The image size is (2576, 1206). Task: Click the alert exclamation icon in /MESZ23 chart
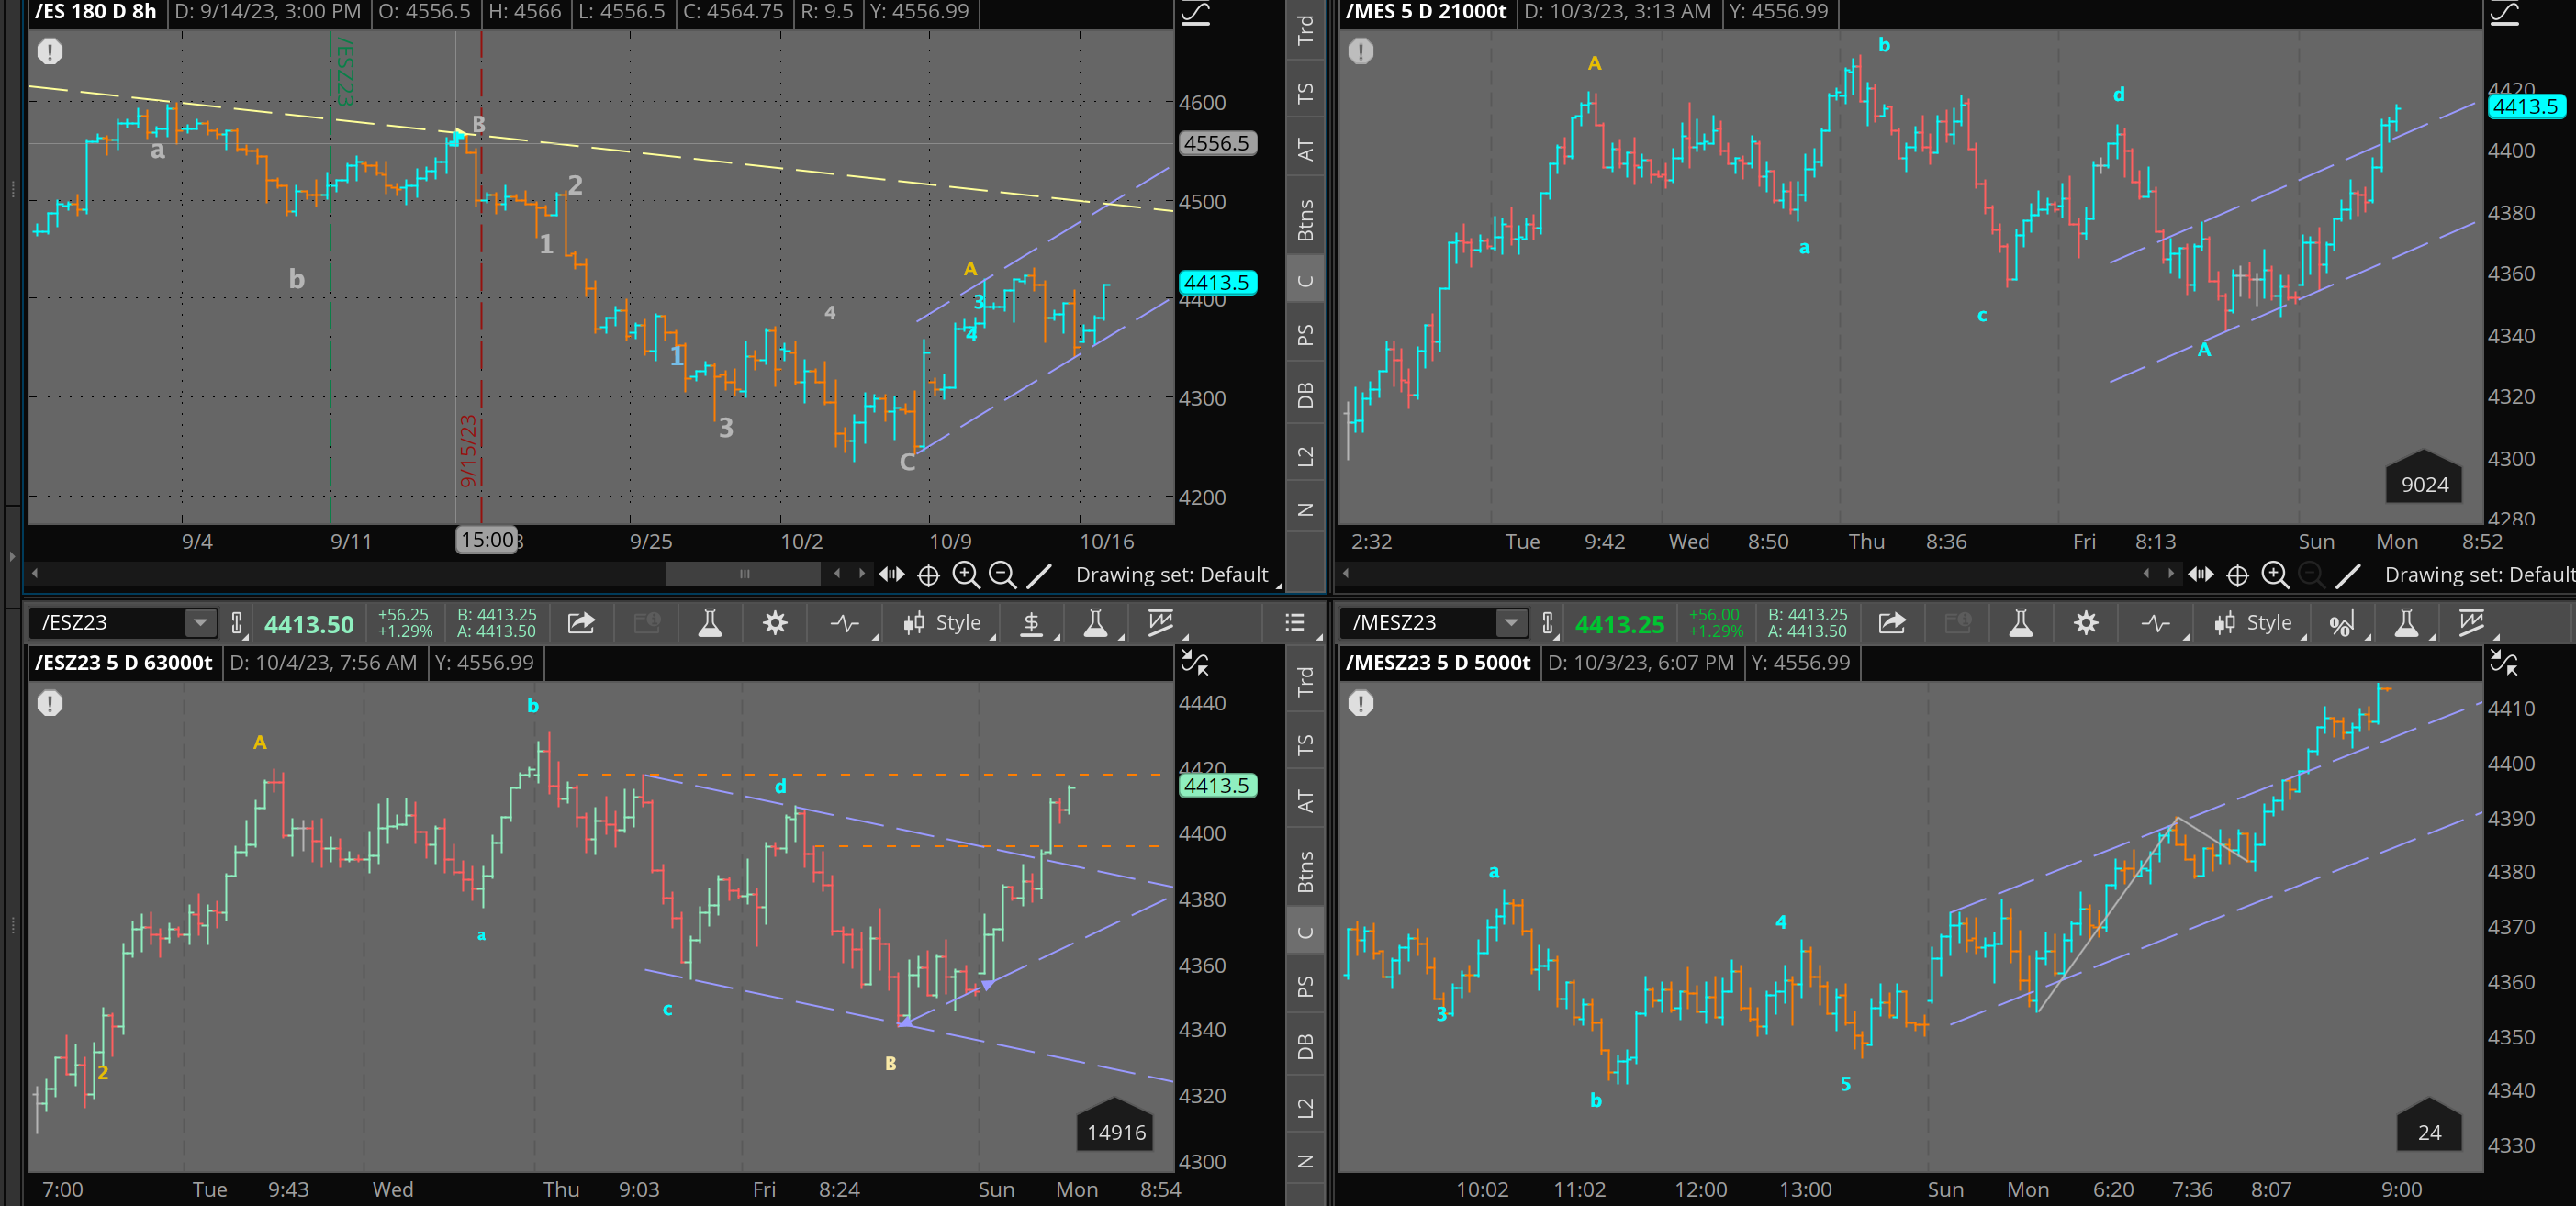pos(1361,703)
